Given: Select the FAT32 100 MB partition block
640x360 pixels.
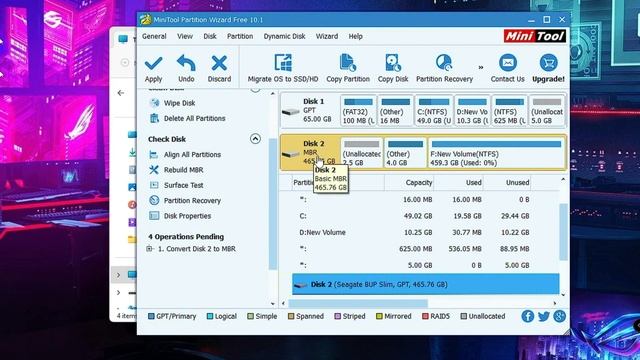Looking at the screenshot, I should coord(358,111).
